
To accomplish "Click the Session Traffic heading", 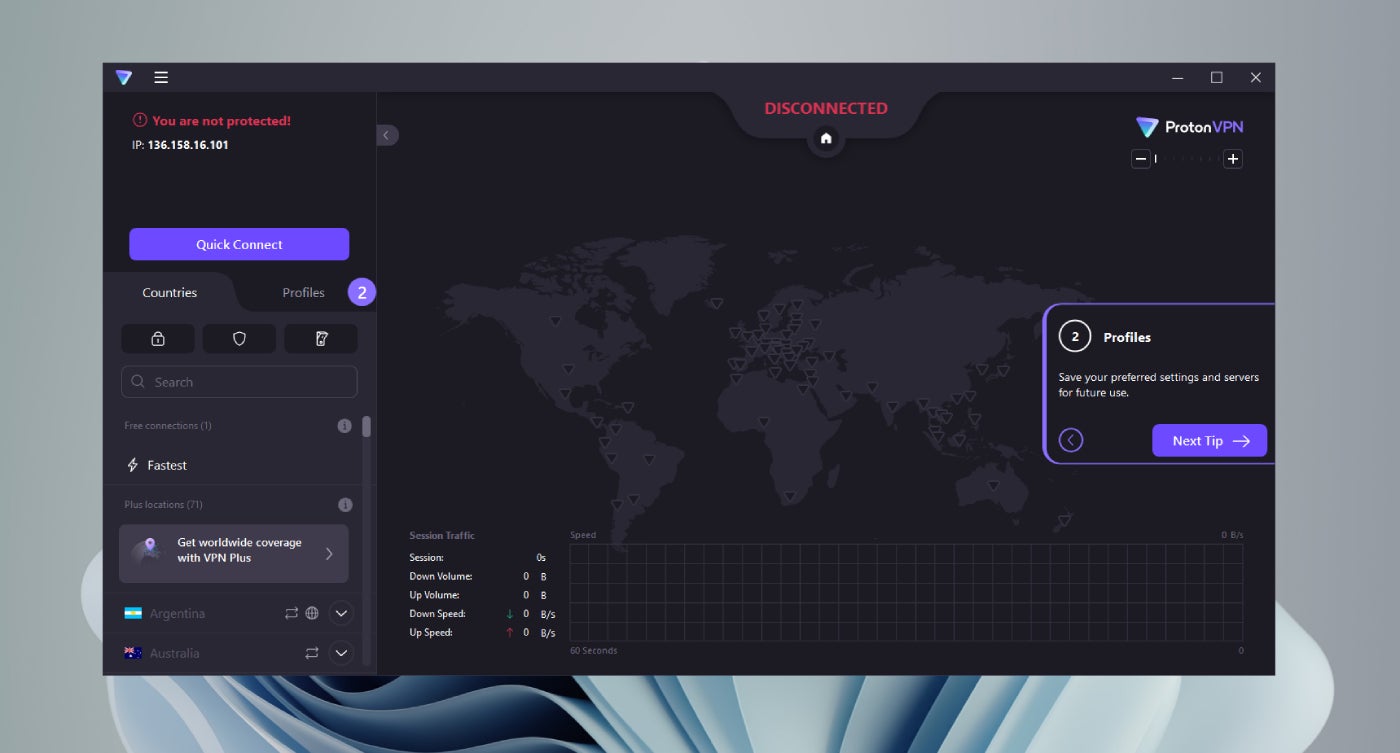I will pos(442,536).
